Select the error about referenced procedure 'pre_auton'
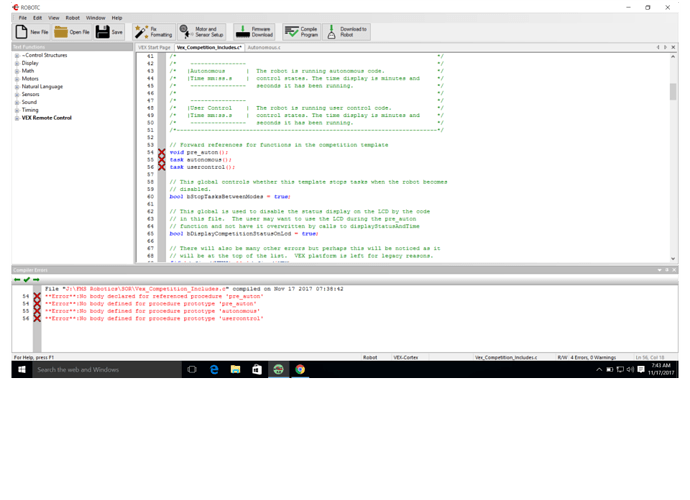 coord(153,296)
